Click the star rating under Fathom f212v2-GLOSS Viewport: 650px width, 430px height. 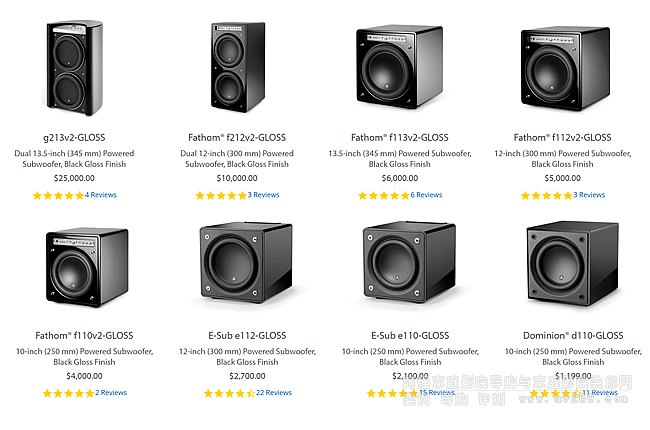pyautogui.click(x=220, y=195)
